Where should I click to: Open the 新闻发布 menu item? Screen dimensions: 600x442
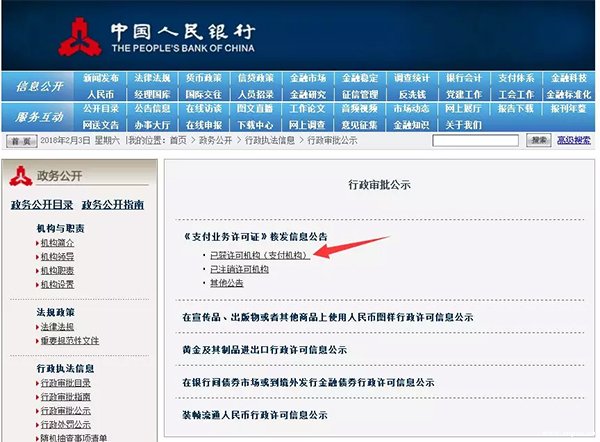[101, 78]
